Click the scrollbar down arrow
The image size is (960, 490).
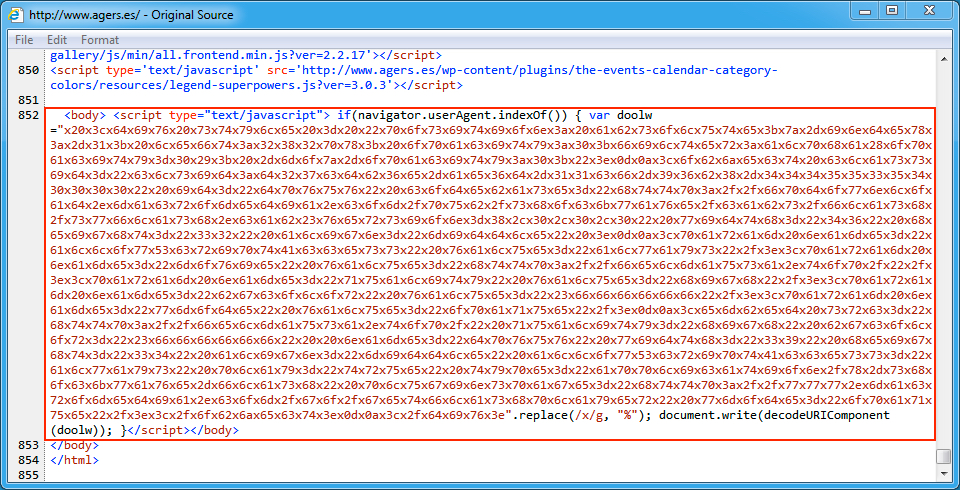pyautogui.click(x=943, y=474)
